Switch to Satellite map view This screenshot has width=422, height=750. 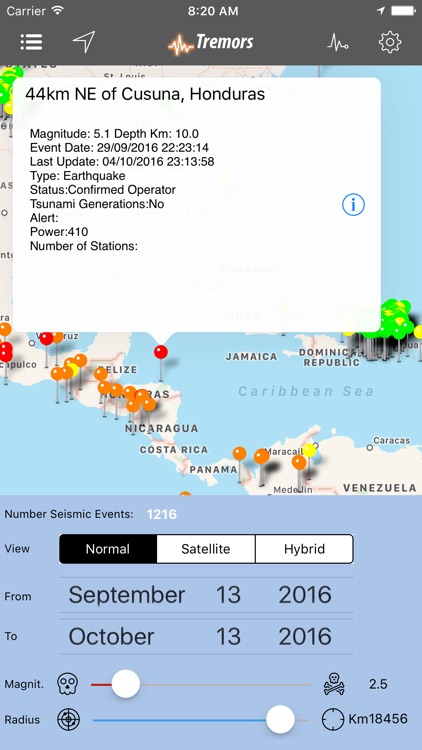point(206,549)
